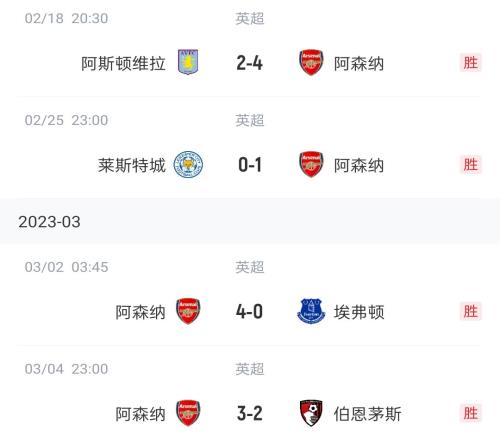Click Arsenal crest in Everton match
Screen dimensions: 500x440
(188, 311)
